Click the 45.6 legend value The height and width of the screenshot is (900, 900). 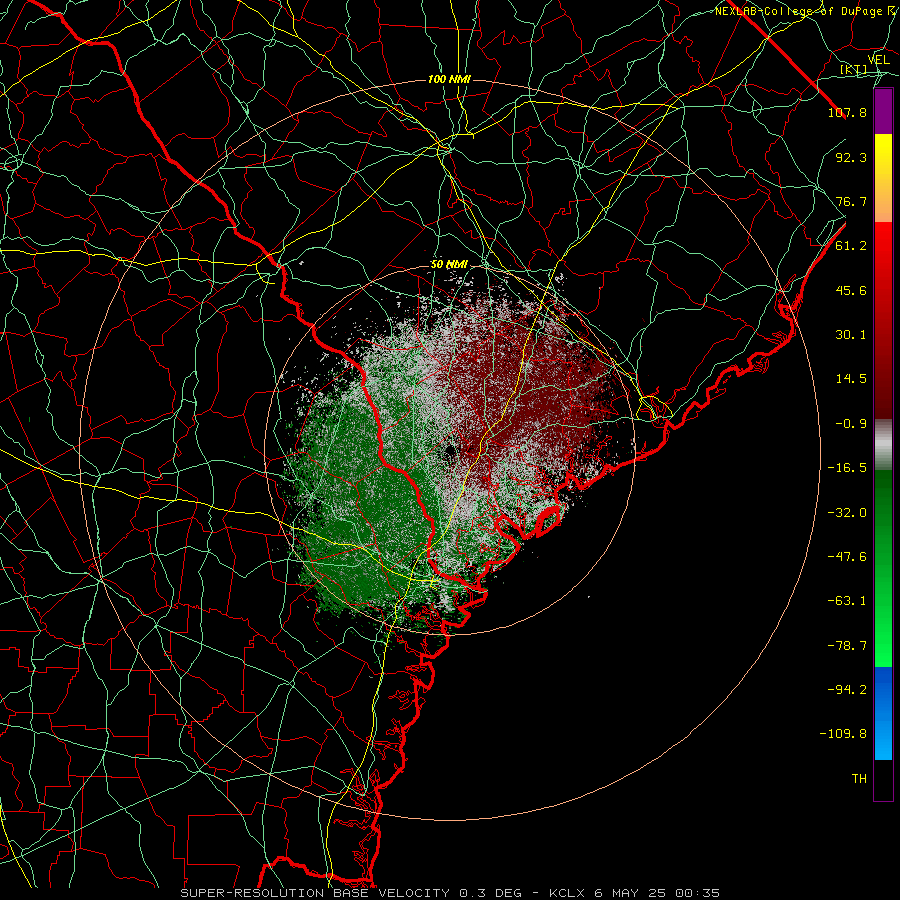(x=851, y=290)
